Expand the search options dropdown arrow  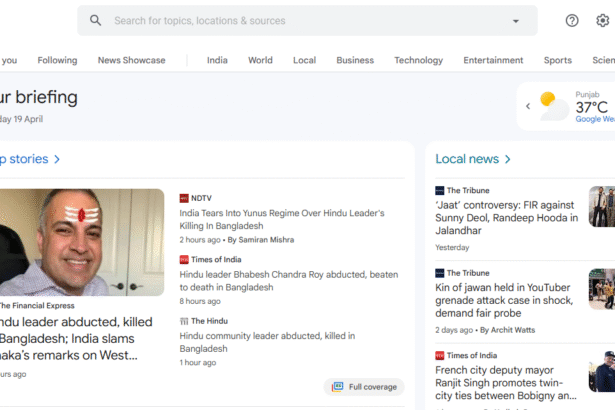[516, 21]
